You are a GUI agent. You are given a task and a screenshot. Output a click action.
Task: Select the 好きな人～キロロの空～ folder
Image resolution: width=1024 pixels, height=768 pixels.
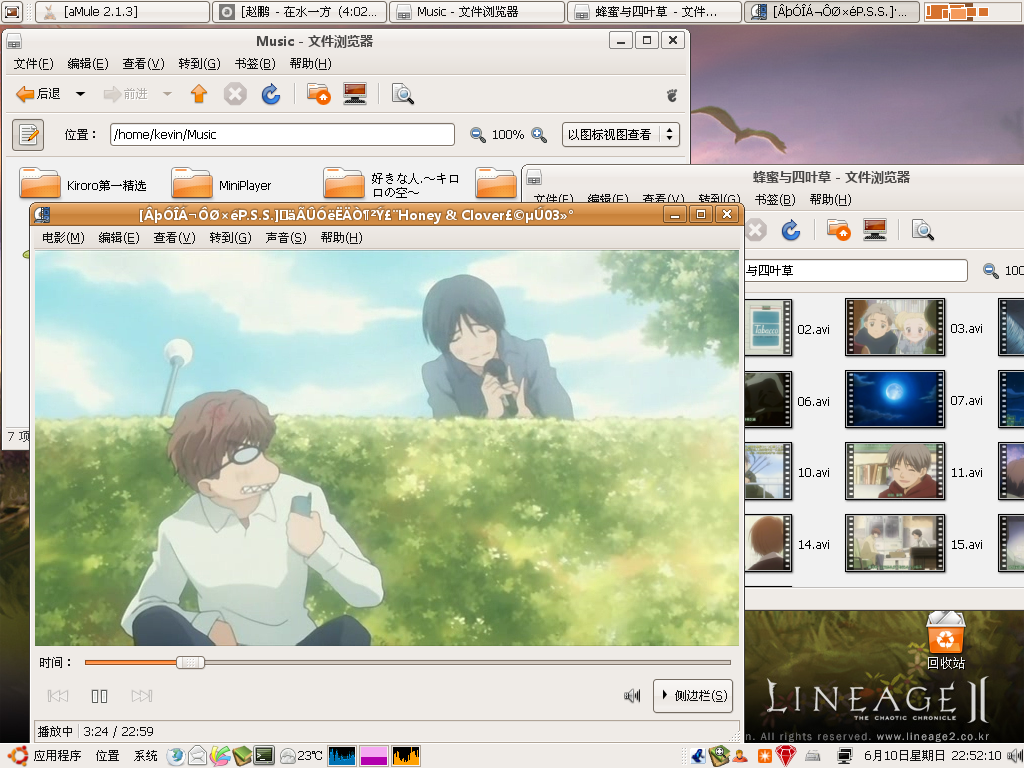click(393, 185)
